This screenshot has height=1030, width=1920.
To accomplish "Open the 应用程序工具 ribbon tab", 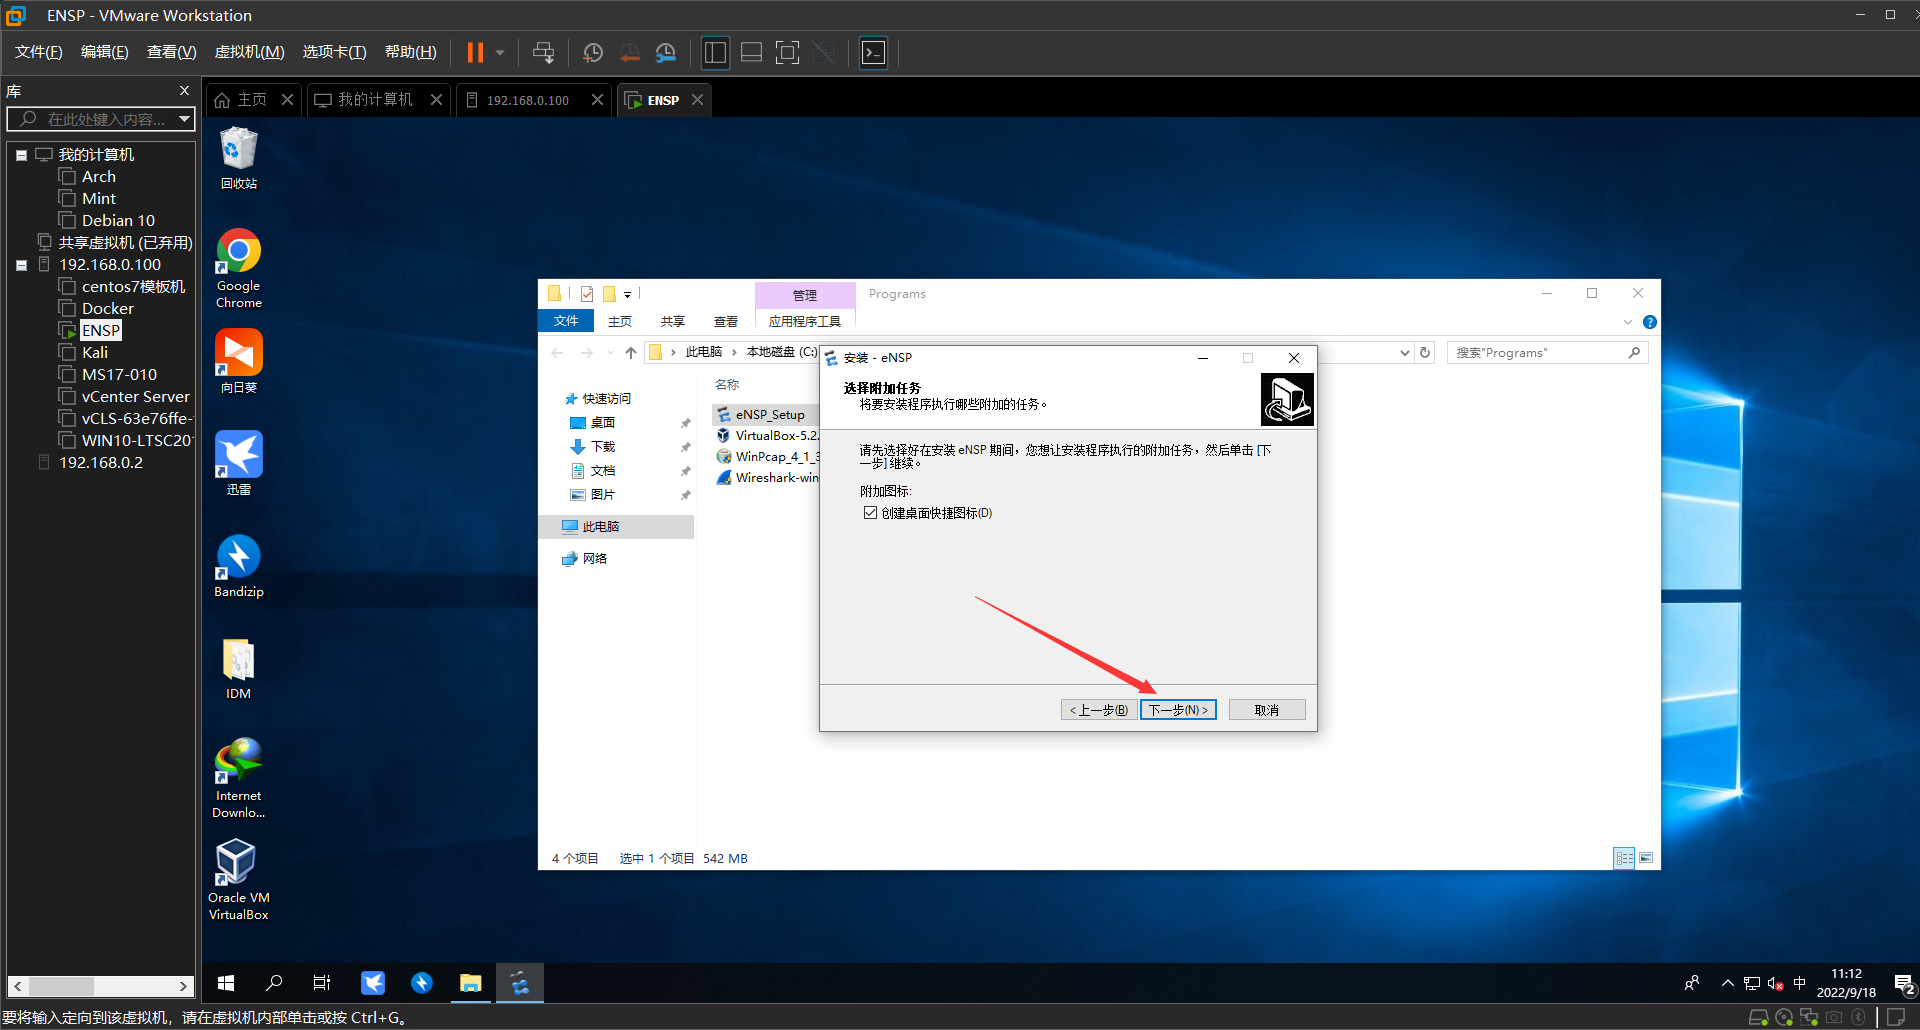I will point(805,321).
